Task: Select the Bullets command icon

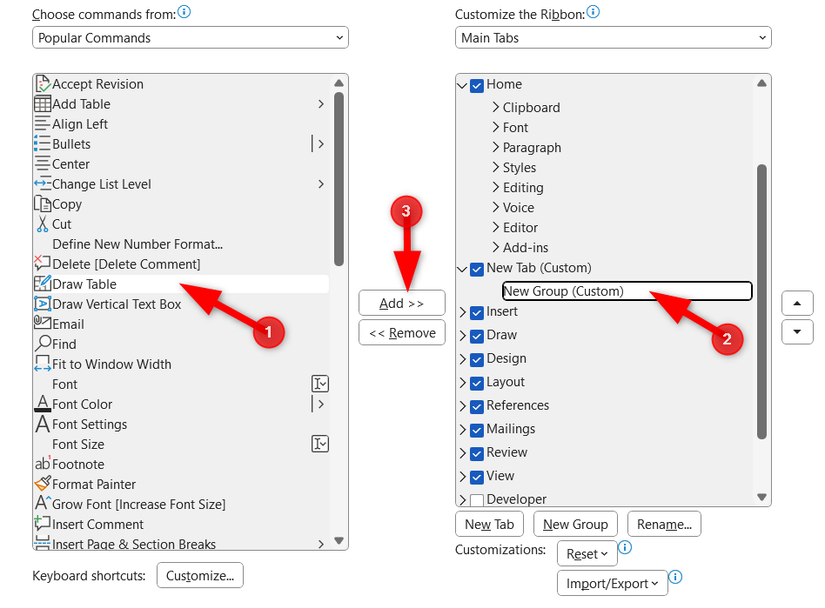Action: (x=42, y=143)
